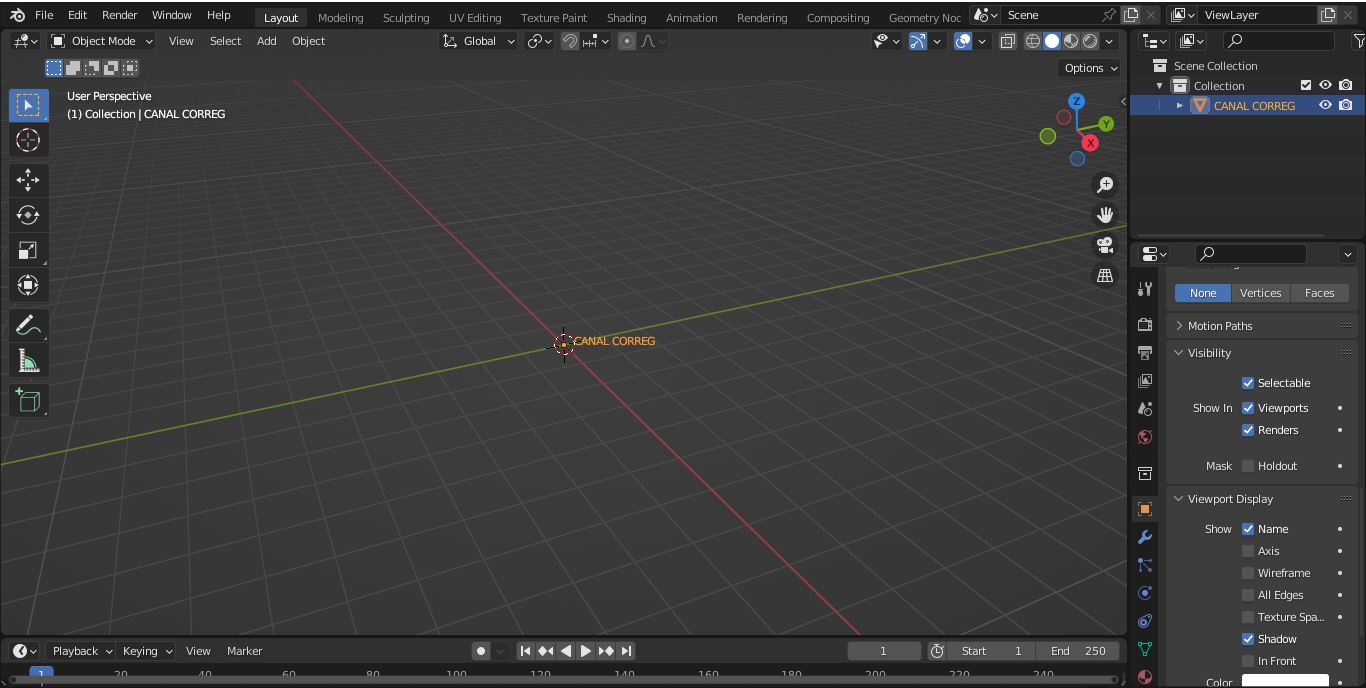Select the Move tool in toolbar
Image resolution: width=1366 pixels, height=688 pixels.
click(x=28, y=180)
